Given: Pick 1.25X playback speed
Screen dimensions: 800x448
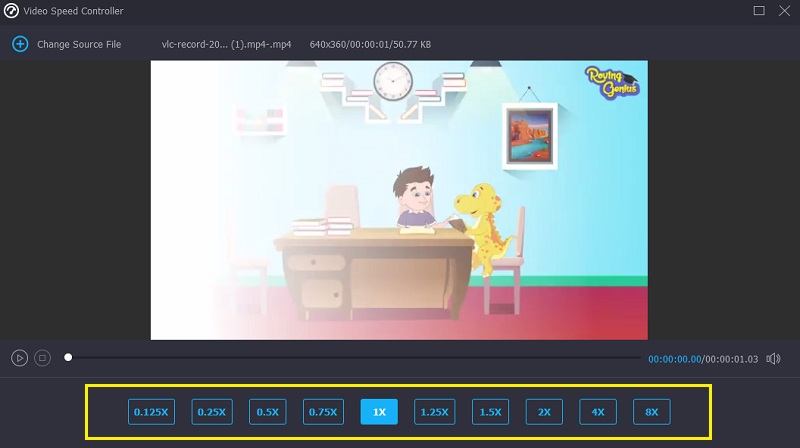Looking at the screenshot, I should (x=434, y=411).
